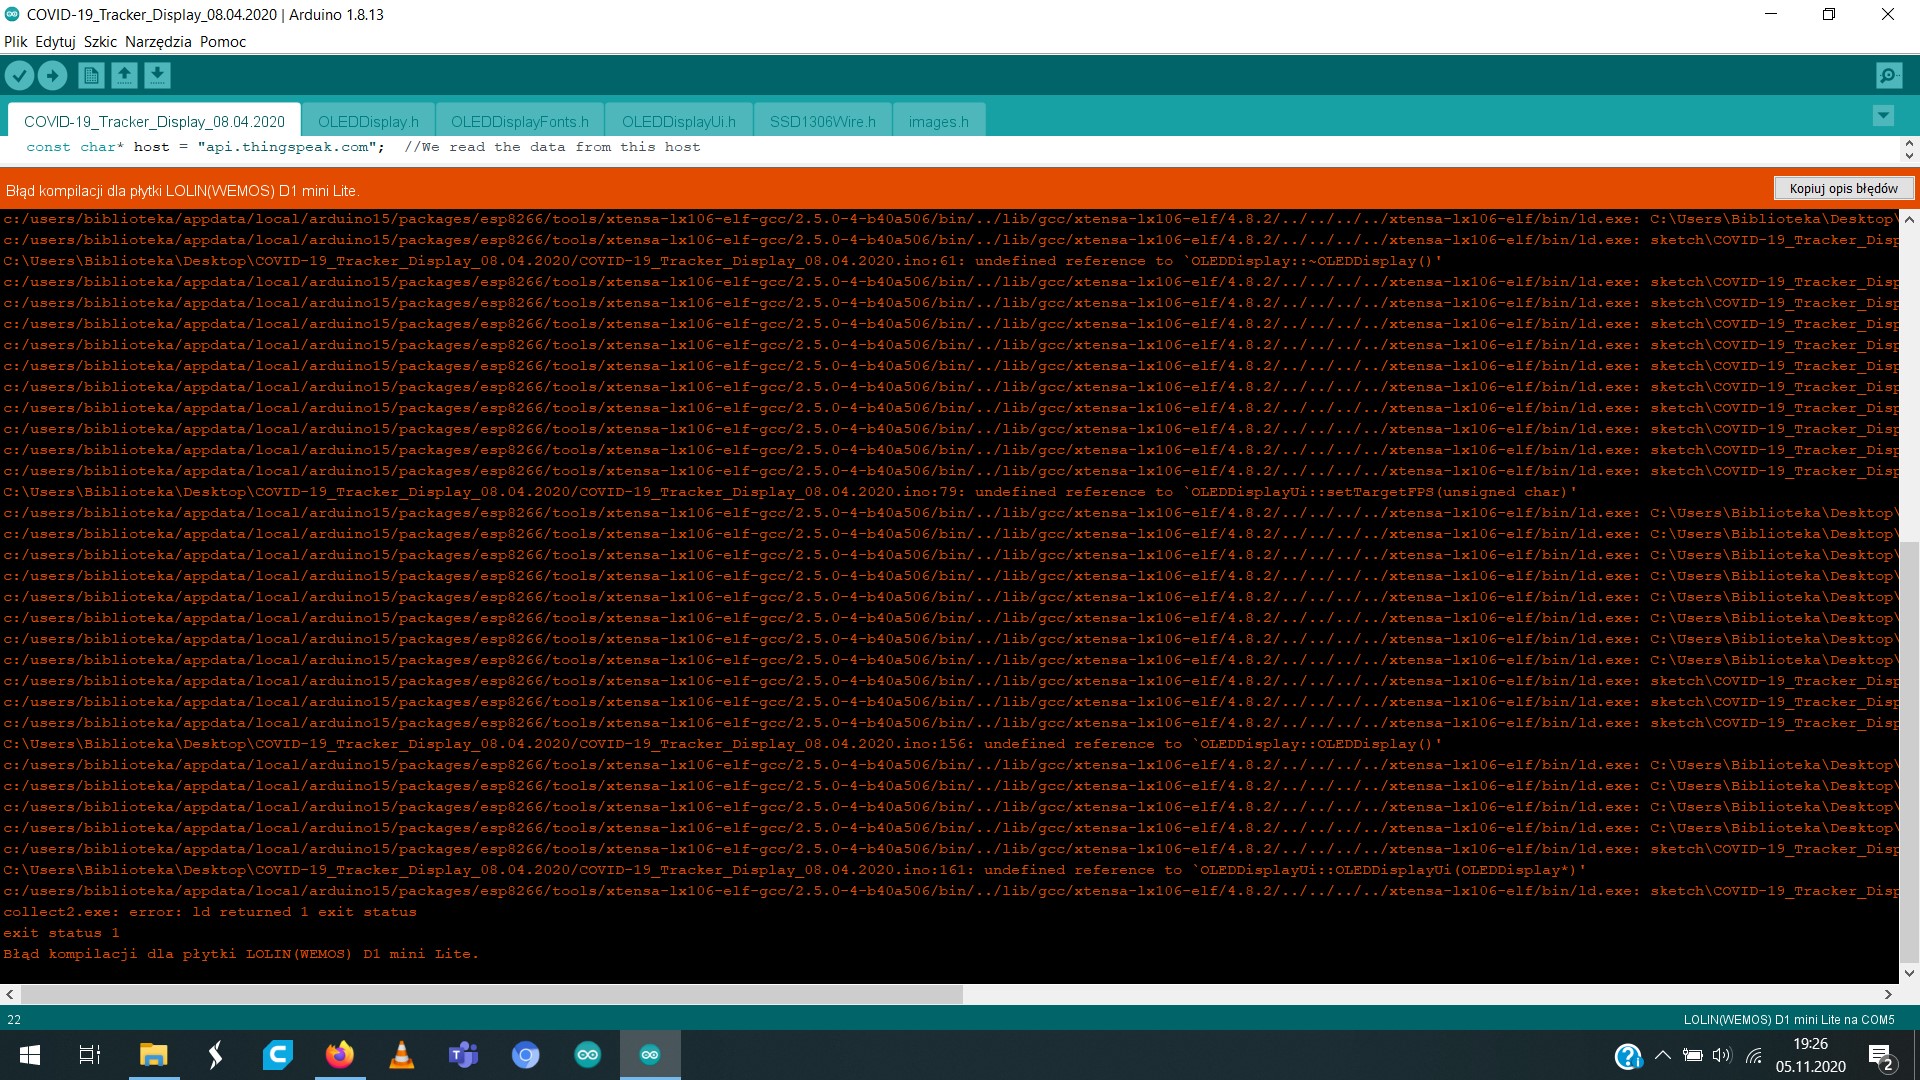Screen dimensions: 1920x1080
Task: Open the Wi-Fi network tray icon
Action: (x=1754, y=1055)
